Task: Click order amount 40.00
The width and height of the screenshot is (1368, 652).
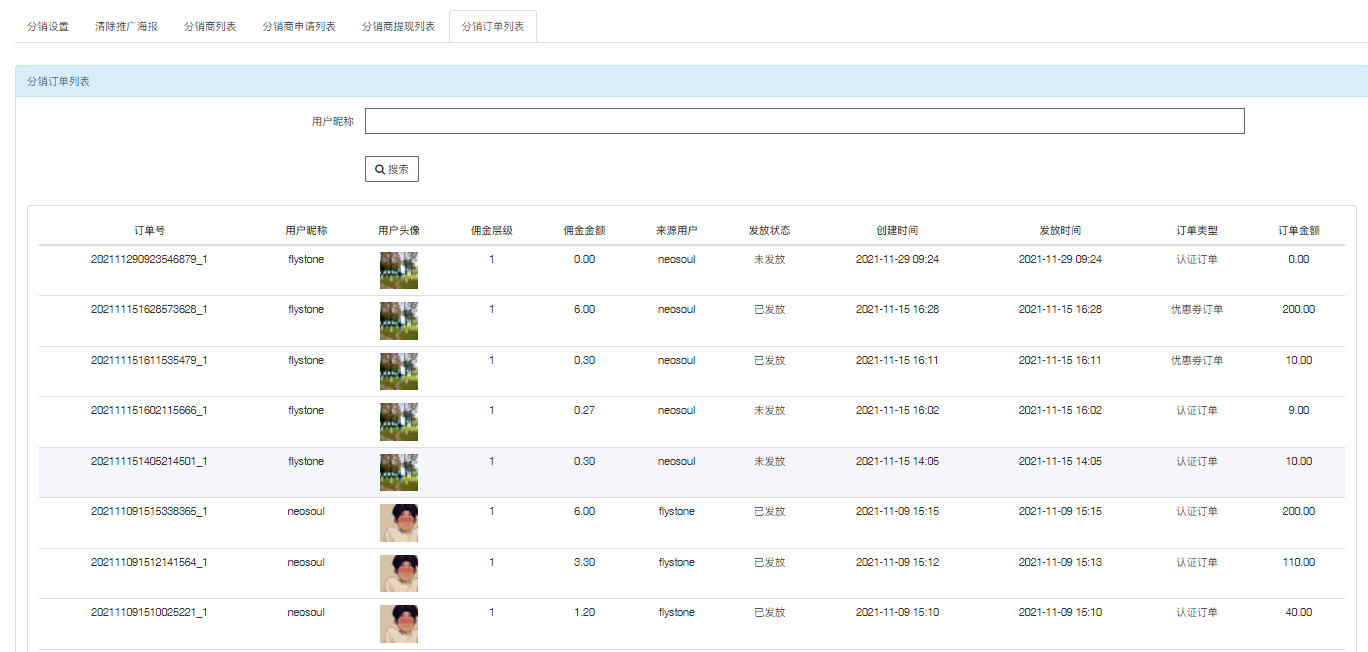Action: [x=1299, y=612]
